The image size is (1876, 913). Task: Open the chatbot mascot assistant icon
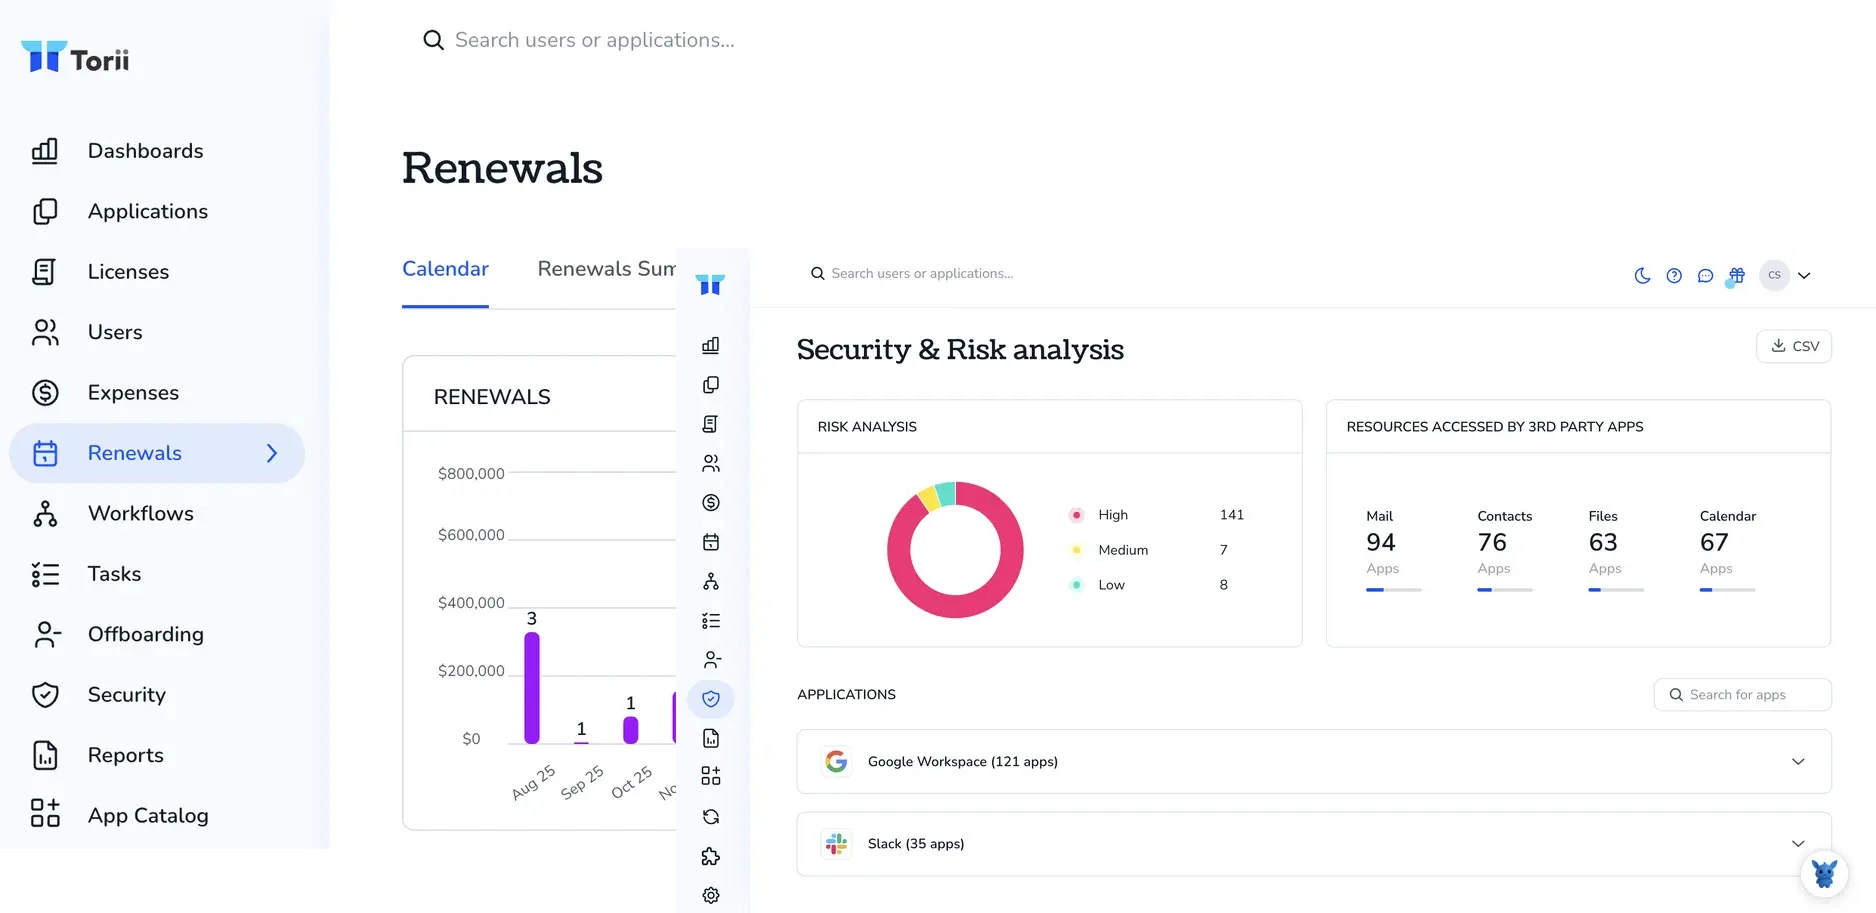click(x=1824, y=874)
